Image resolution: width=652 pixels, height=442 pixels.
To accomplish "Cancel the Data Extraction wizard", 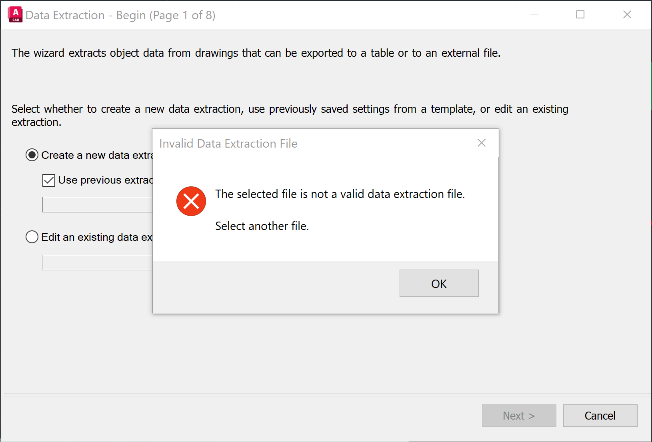I will click(x=600, y=415).
